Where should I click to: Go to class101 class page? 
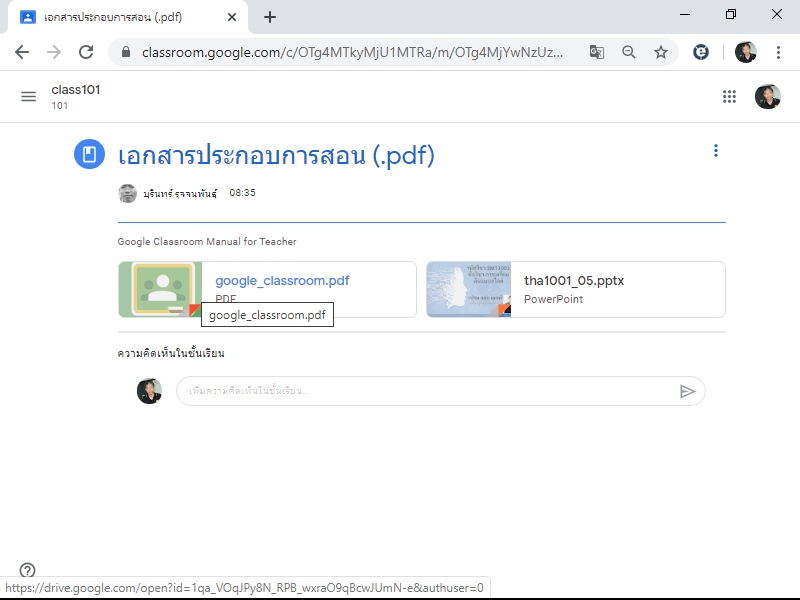pos(76,90)
